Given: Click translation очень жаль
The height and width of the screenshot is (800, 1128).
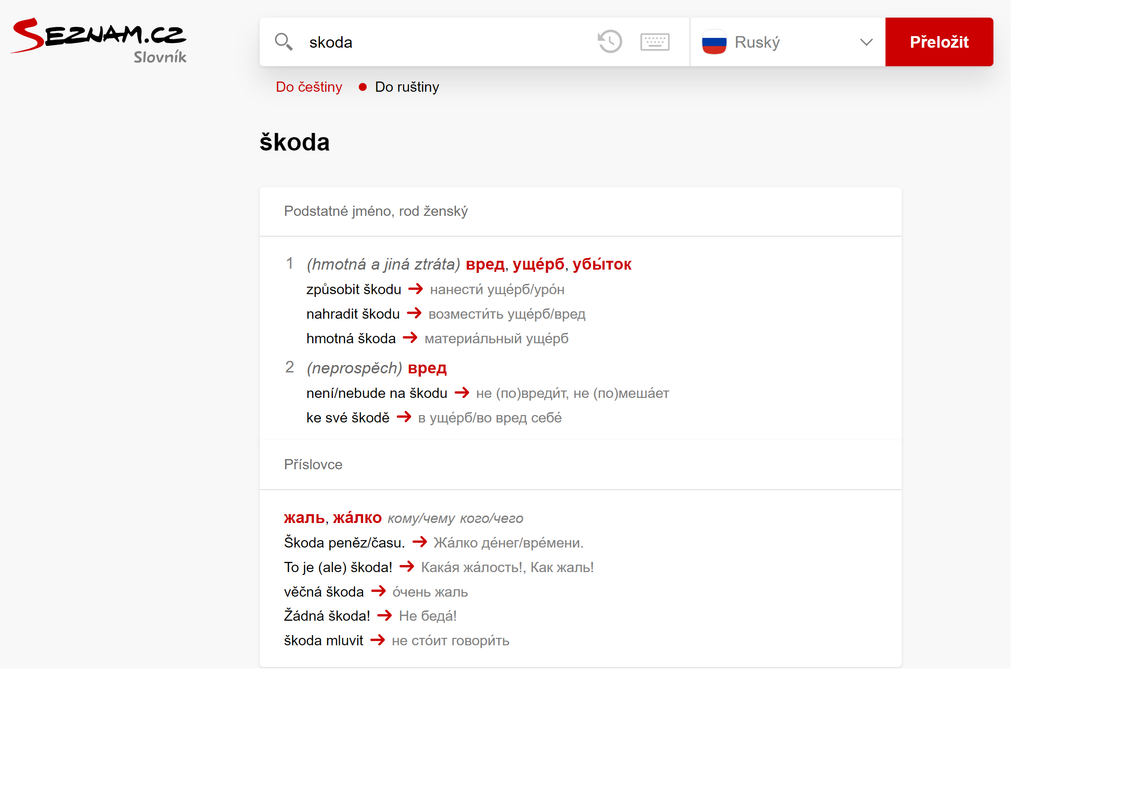Looking at the screenshot, I should point(429,591).
